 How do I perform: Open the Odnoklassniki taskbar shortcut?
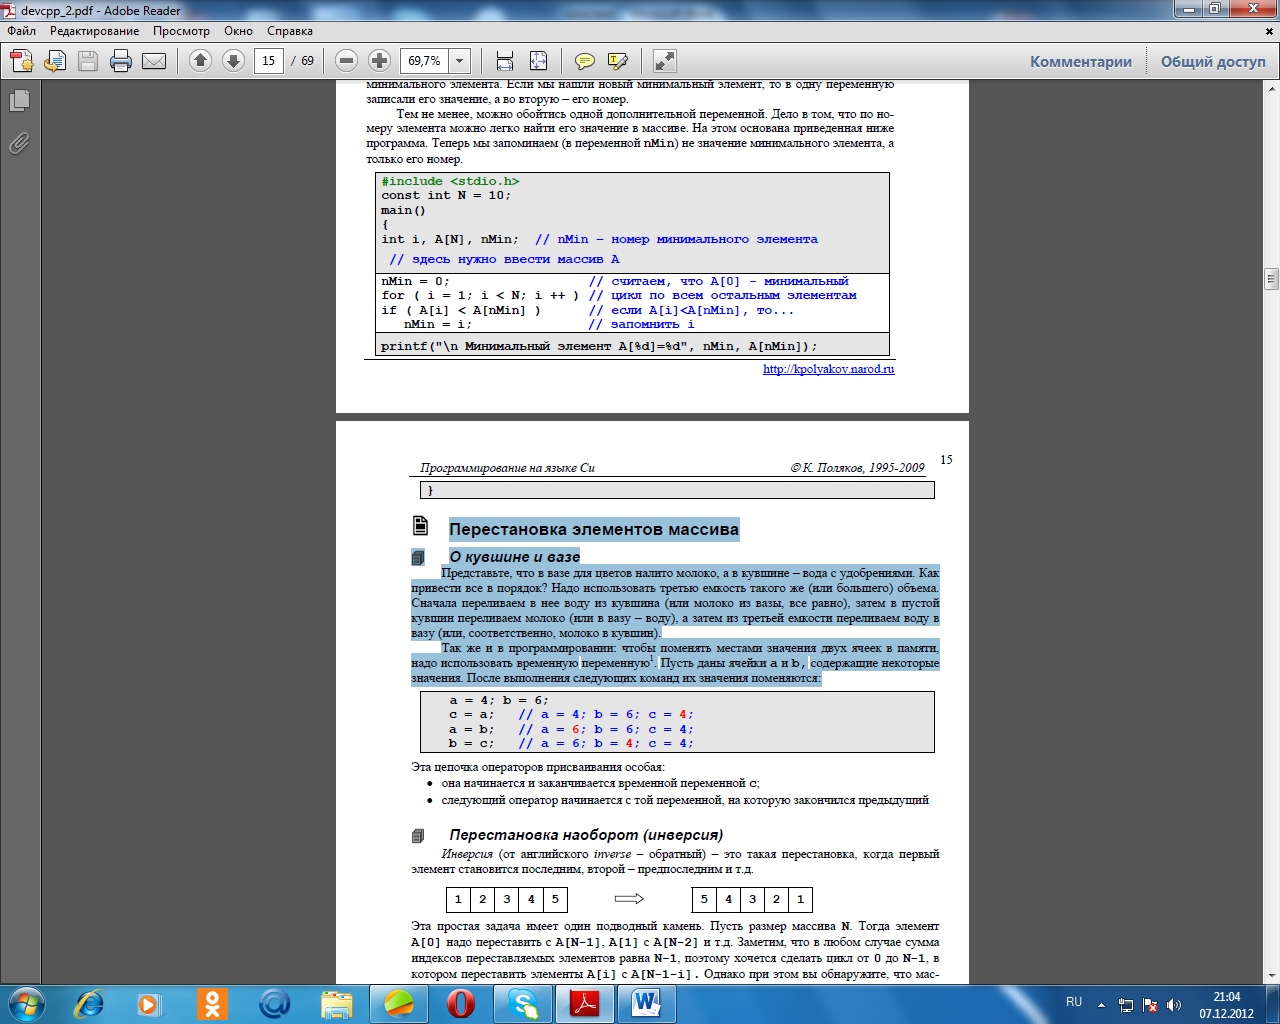tap(211, 1003)
